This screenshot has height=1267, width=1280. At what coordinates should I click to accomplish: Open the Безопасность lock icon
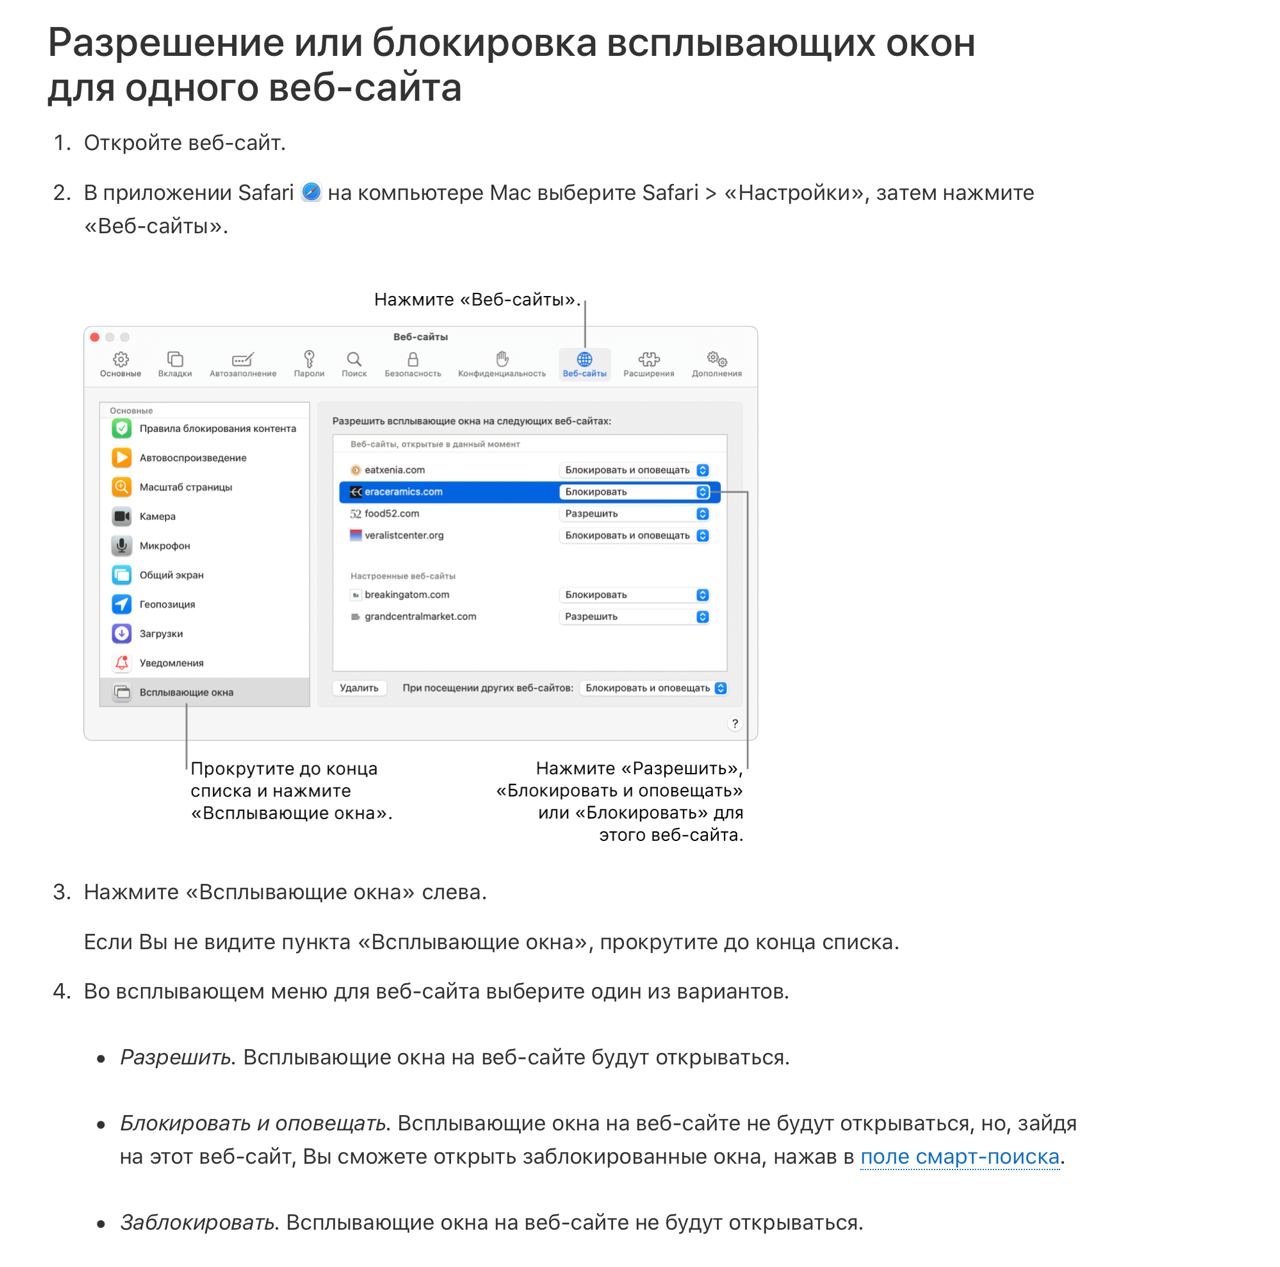[413, 359]
